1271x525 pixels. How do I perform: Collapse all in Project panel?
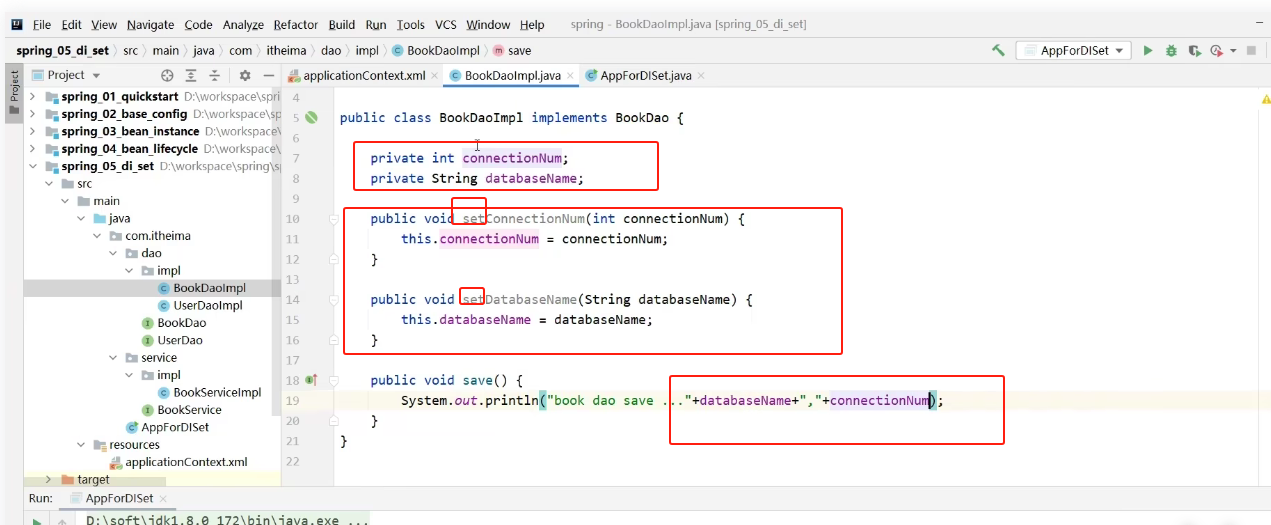[214, 75]
